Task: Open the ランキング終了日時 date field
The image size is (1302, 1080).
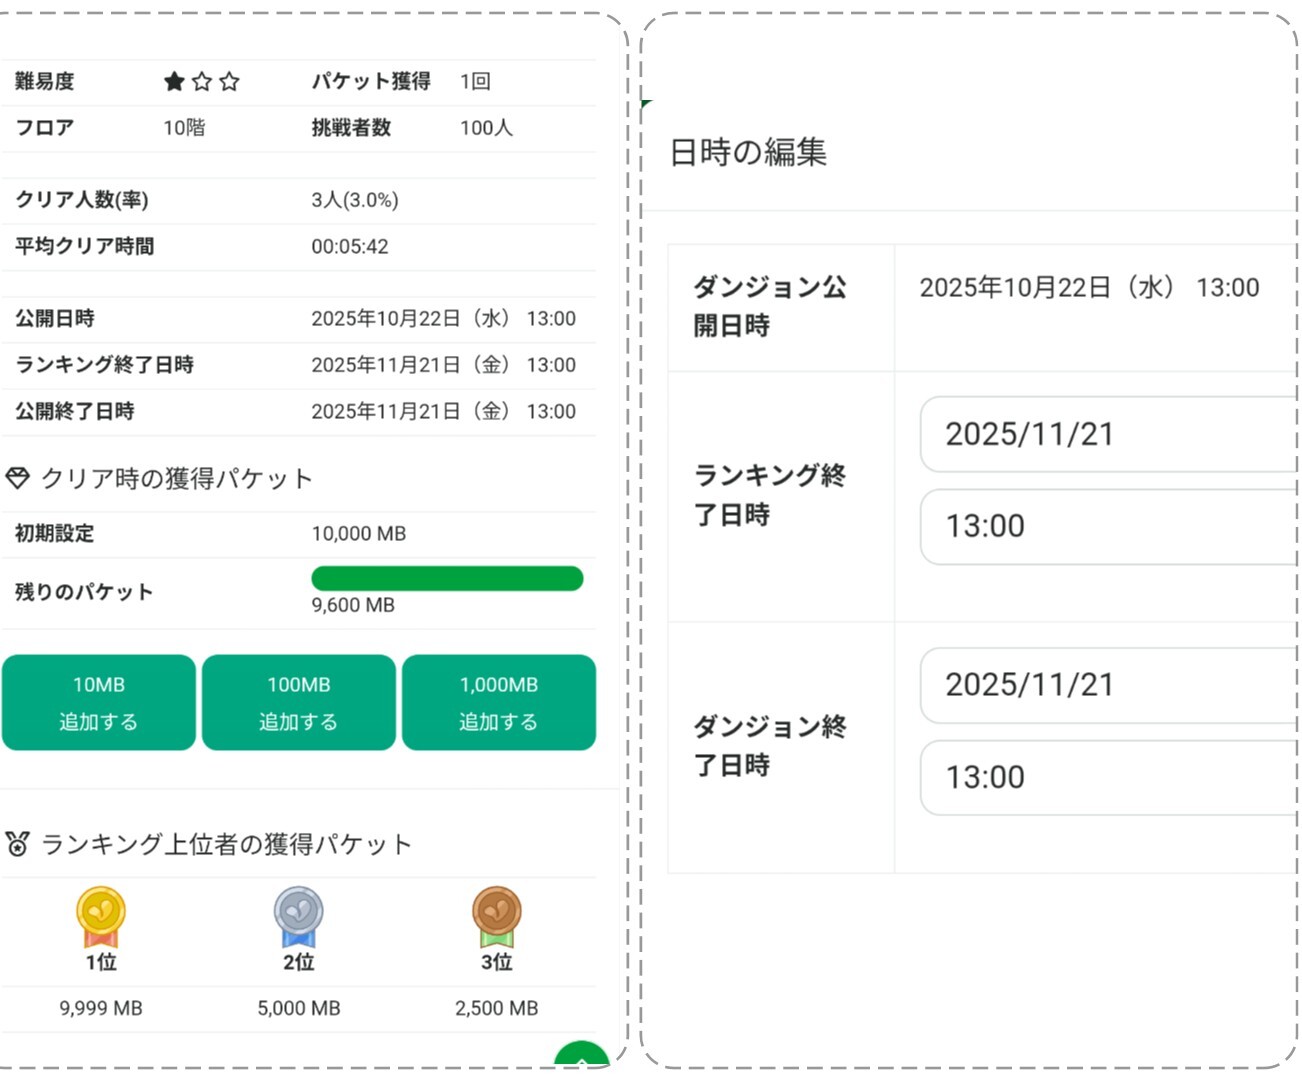Action: tap(1107, 434)
